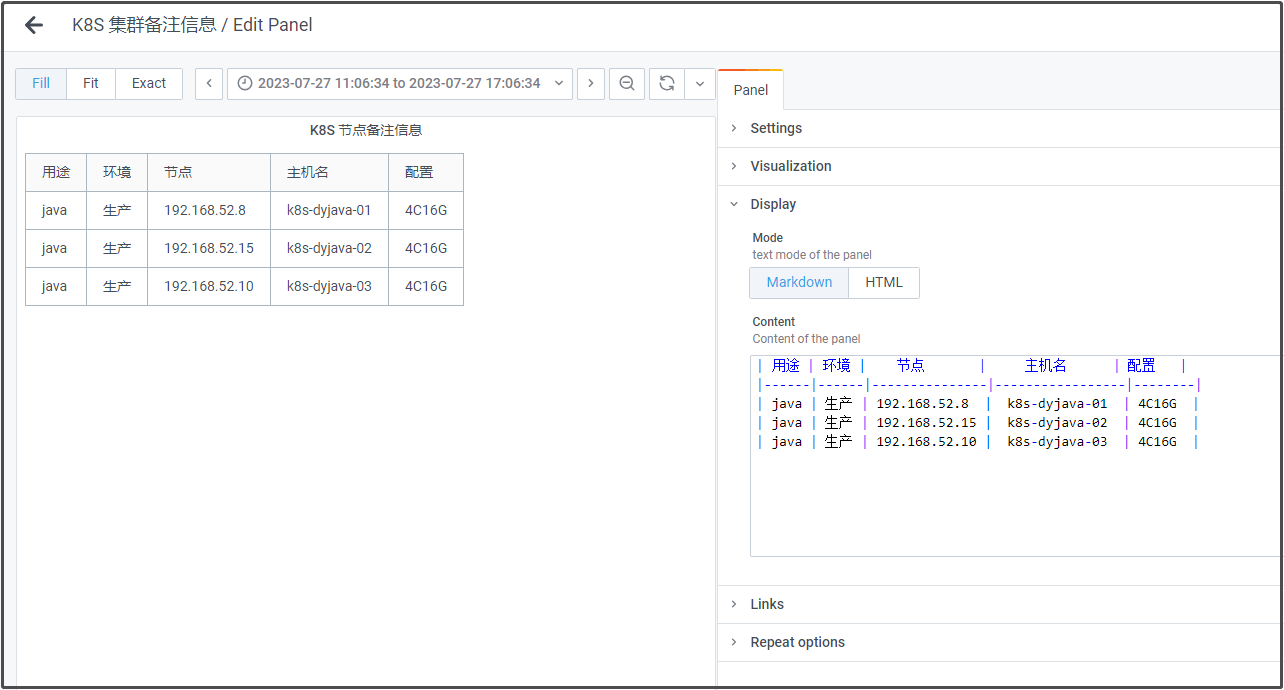Viewport: 1284px width, 690px height.
Task: Shift time range forward with right chevron
Action: click(591, 84)
